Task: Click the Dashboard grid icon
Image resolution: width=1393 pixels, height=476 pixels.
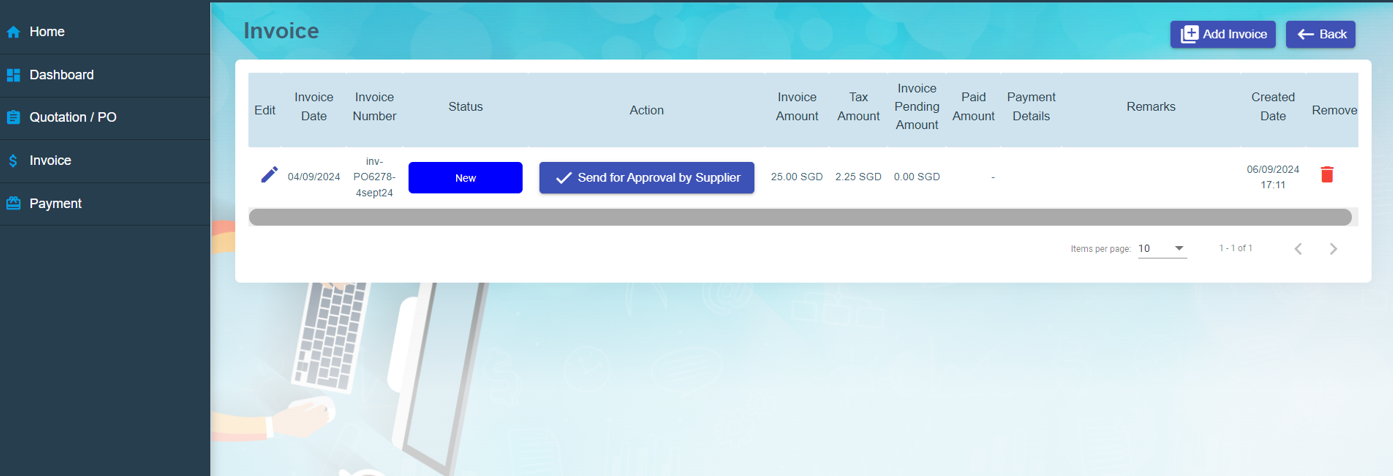Action: click(13, 75)
